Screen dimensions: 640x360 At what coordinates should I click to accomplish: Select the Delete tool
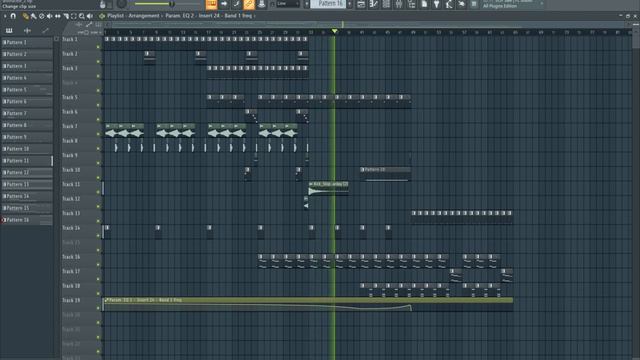click(x=42, y=16)
